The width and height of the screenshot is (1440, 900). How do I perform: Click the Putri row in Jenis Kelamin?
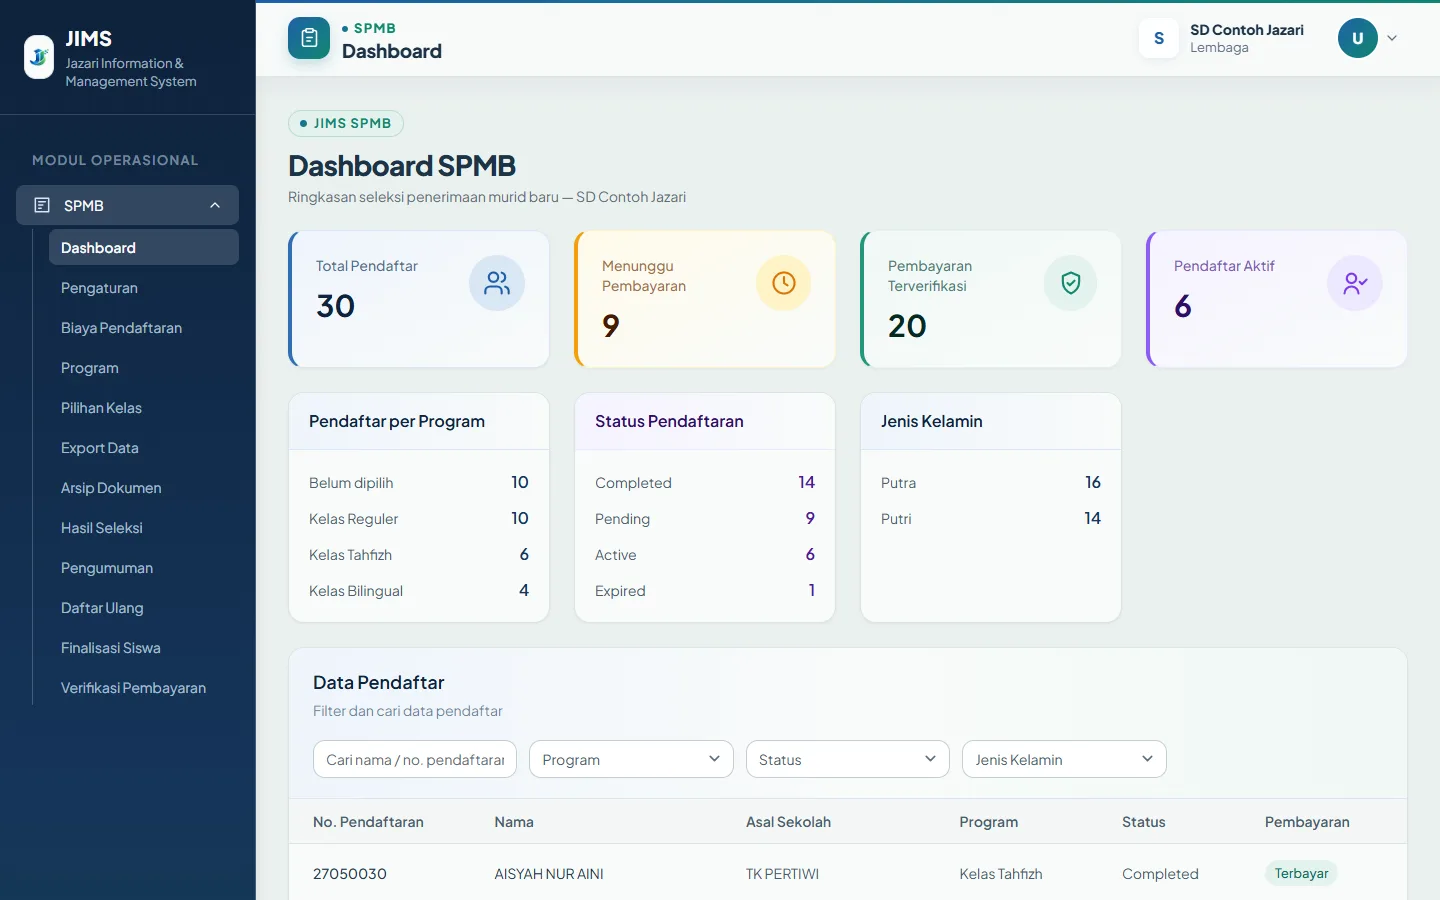pos(991,518)
